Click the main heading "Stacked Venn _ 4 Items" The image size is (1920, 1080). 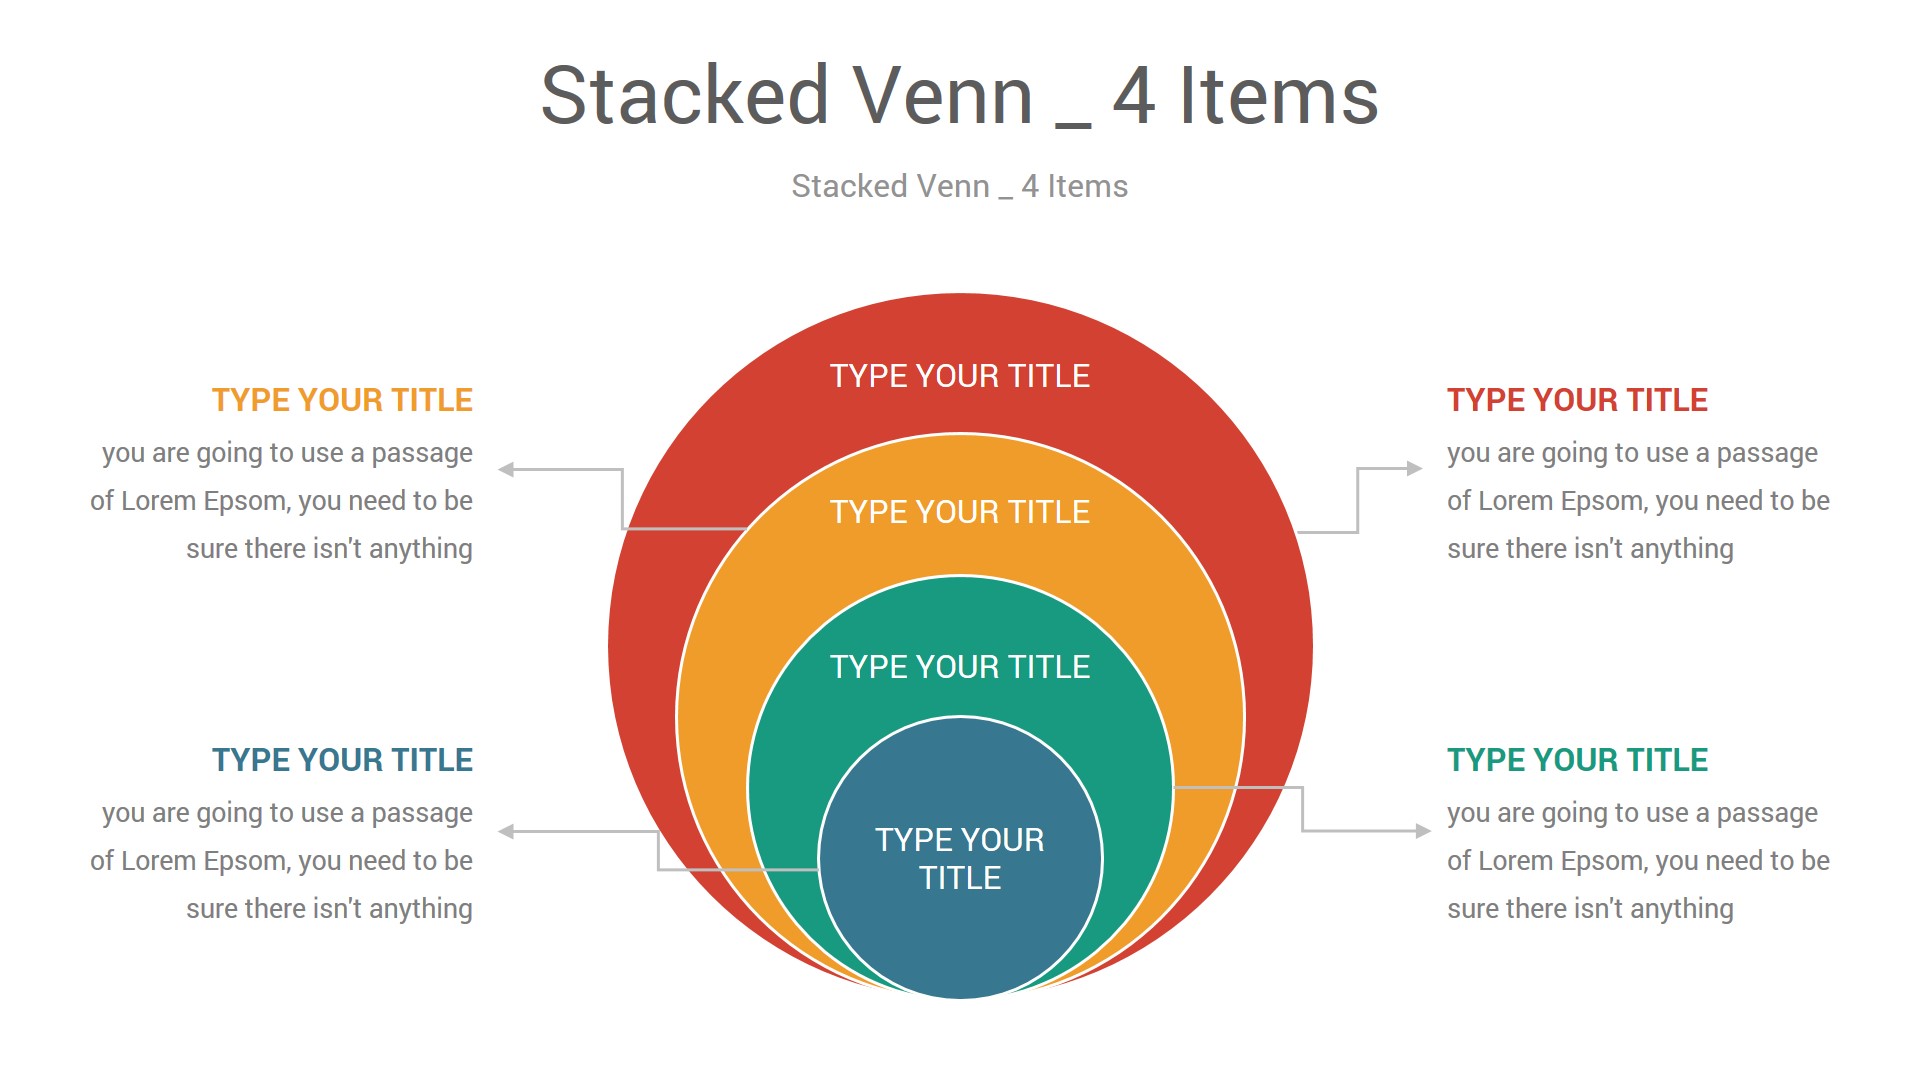point(959,96)
